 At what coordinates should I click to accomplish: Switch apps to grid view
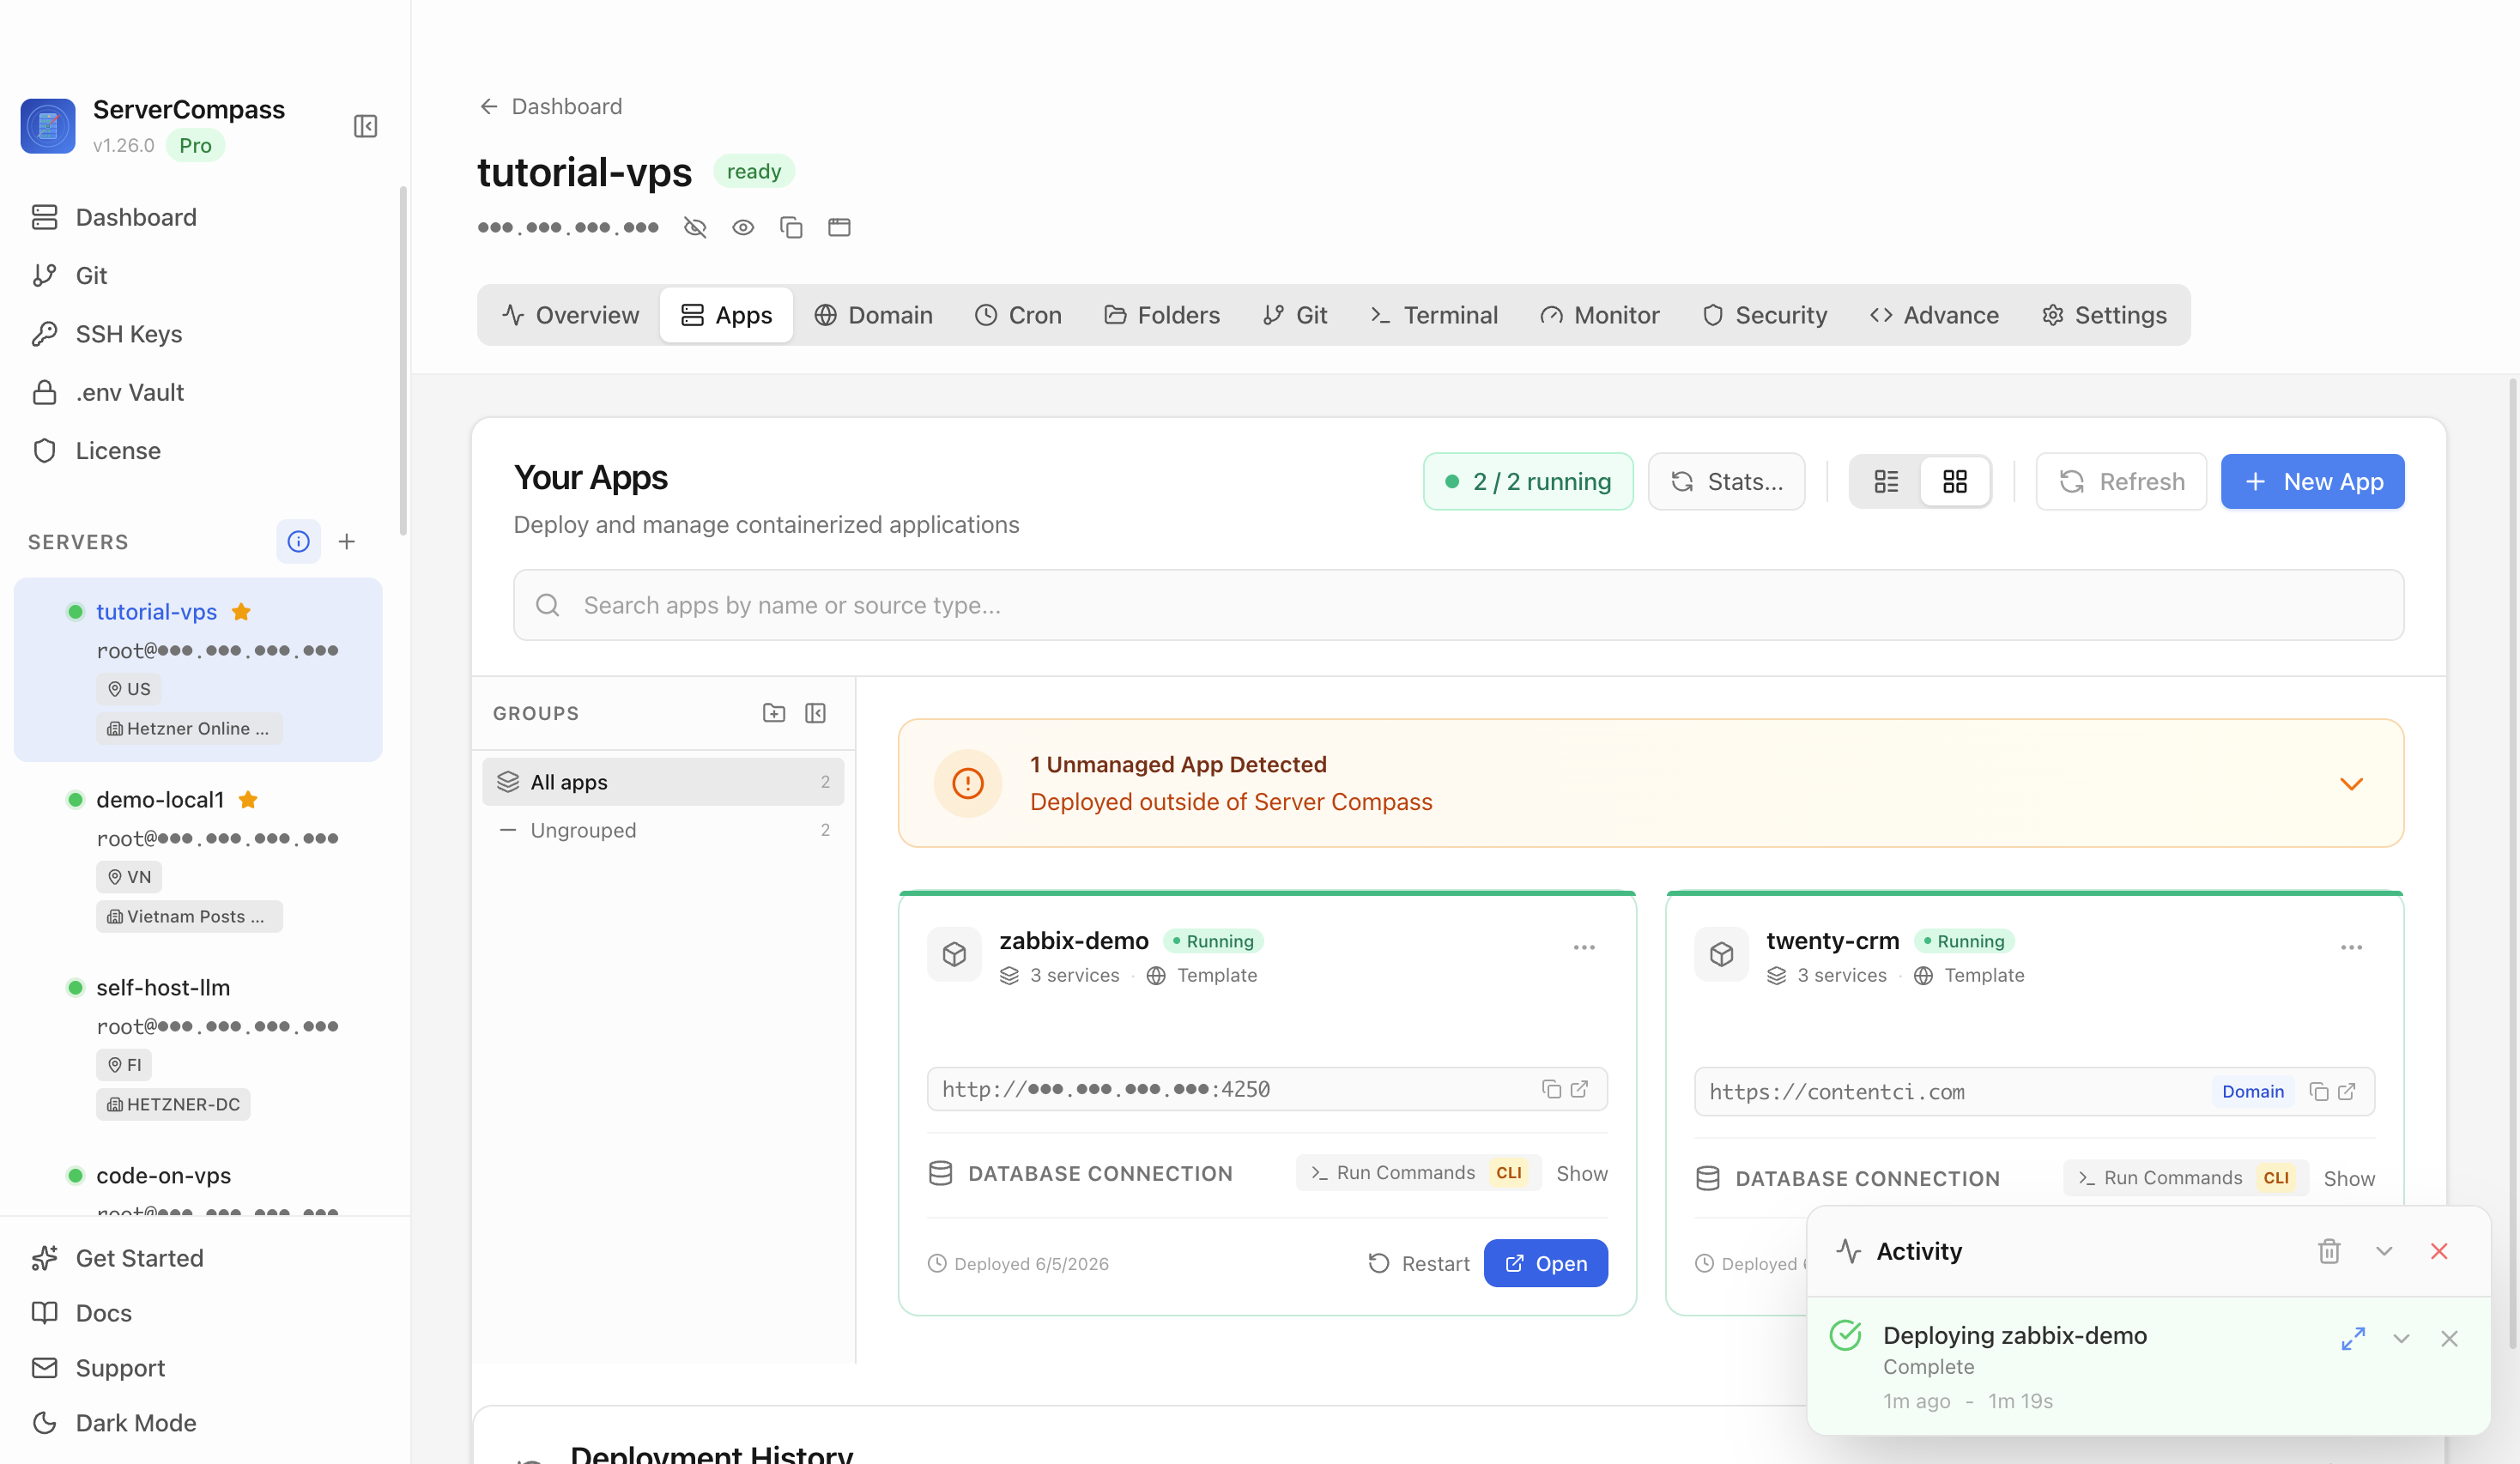[1955, 482]
